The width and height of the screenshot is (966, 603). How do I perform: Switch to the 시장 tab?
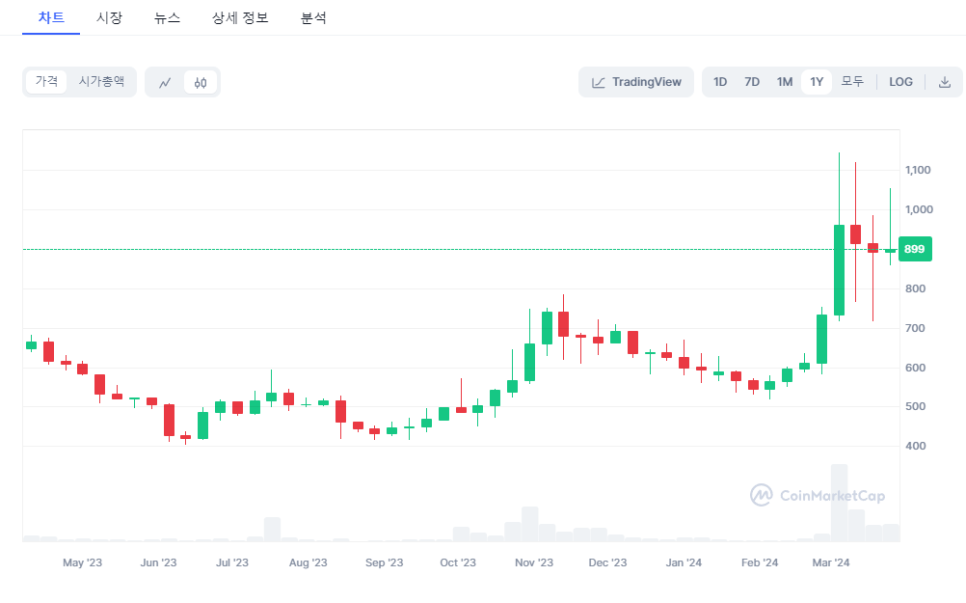109,18
